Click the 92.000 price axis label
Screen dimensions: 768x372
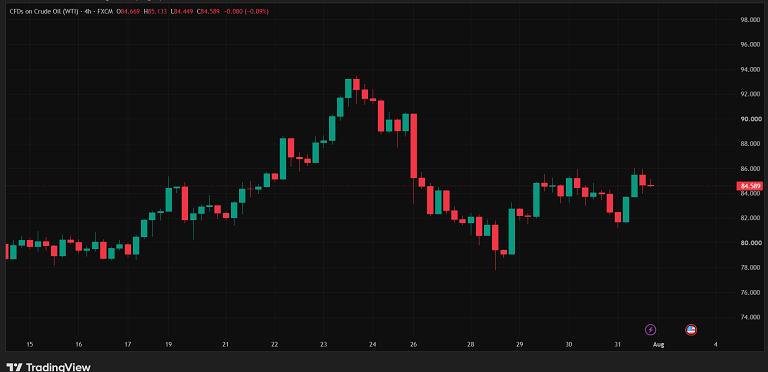click(750, 94)
